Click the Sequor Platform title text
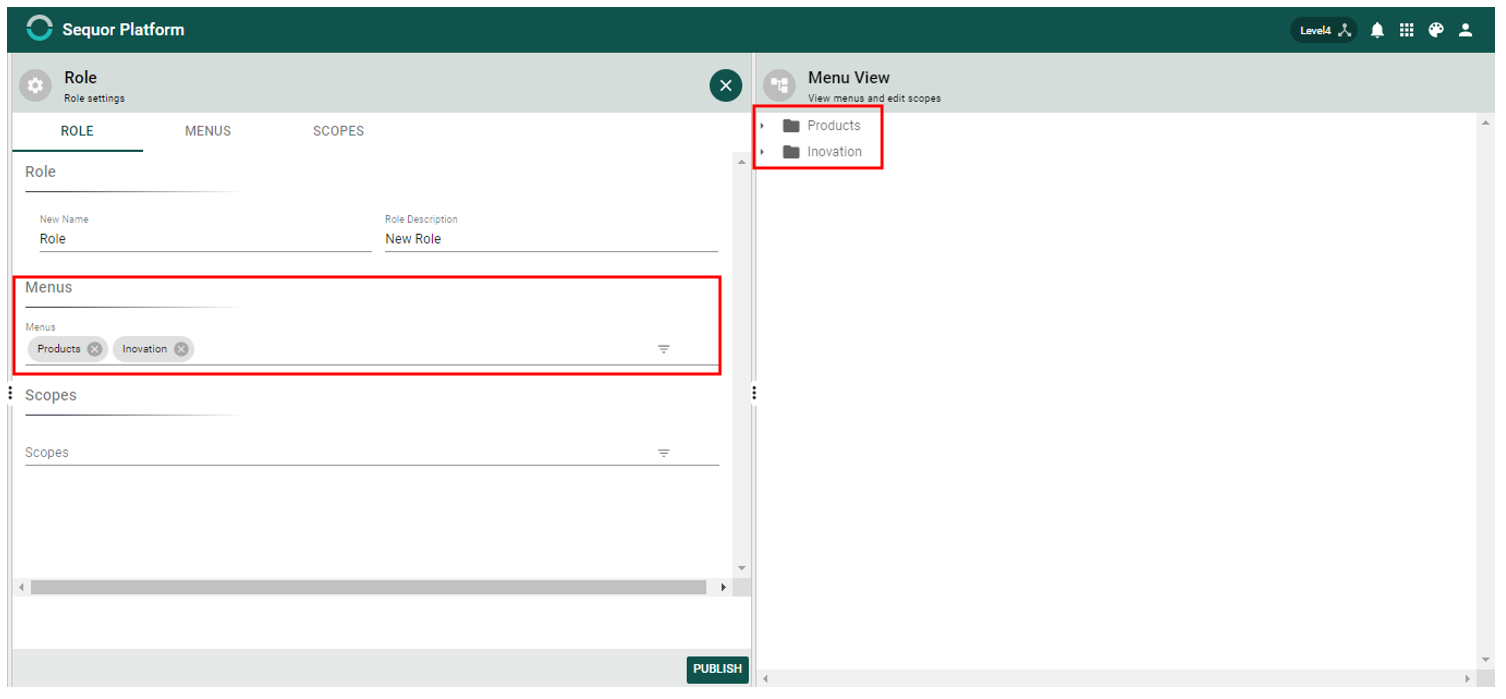This screenshot has width=1506, height=699. click(x=123, y=30)
